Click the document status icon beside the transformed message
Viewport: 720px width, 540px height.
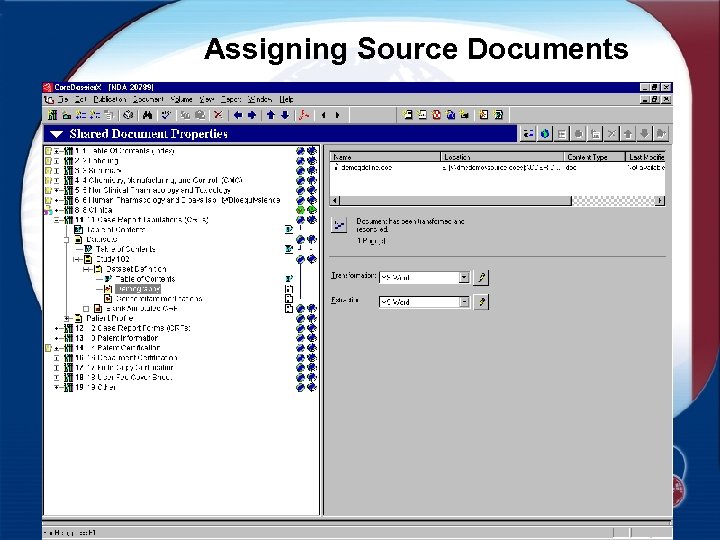pyautogui.click(x=339, y=225)
